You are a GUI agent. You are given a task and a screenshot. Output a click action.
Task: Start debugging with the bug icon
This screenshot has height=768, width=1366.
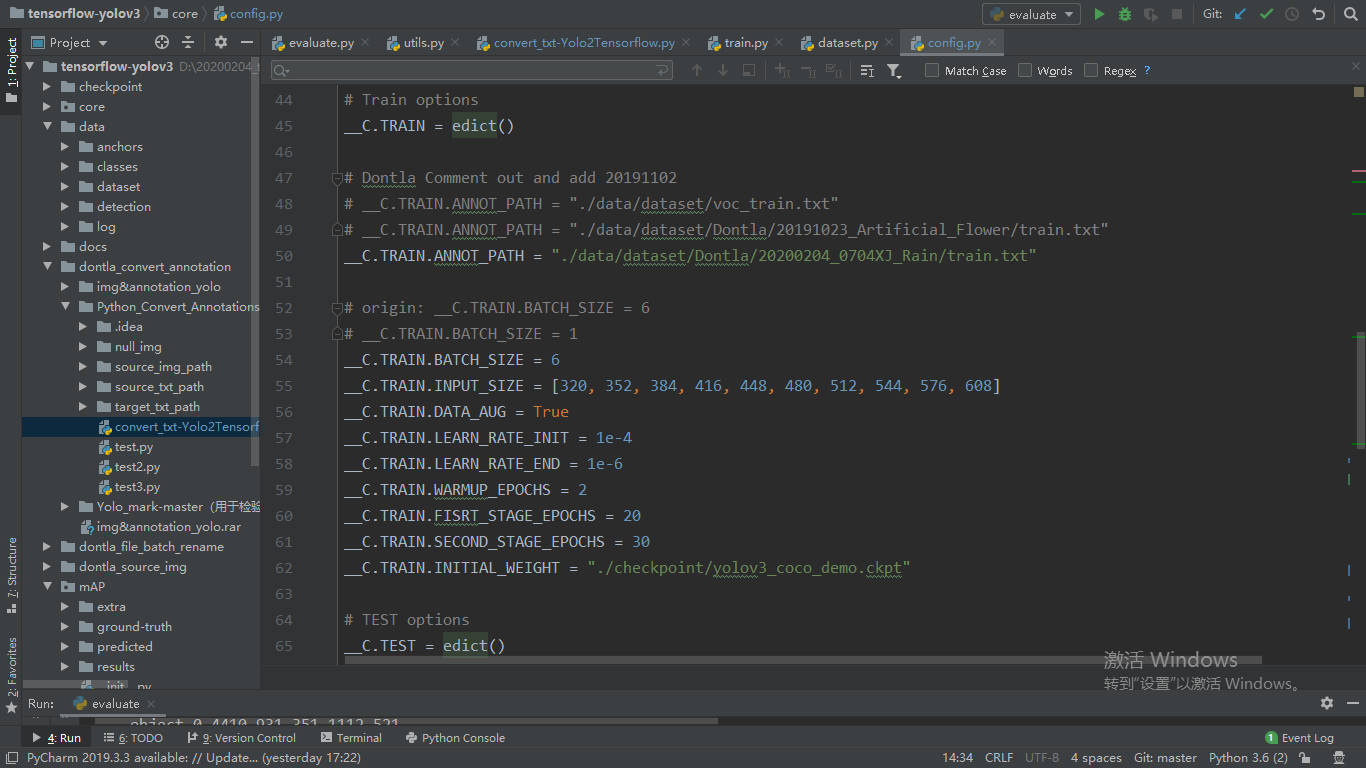pos(1125,14)
